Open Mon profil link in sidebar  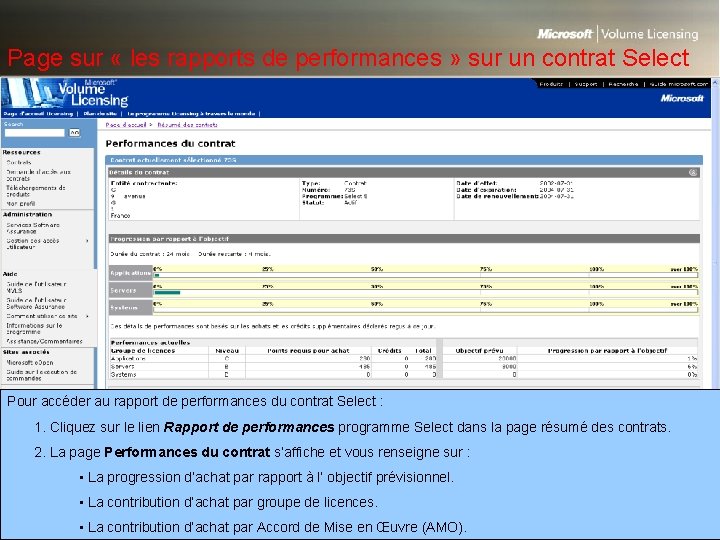[21, 203]
